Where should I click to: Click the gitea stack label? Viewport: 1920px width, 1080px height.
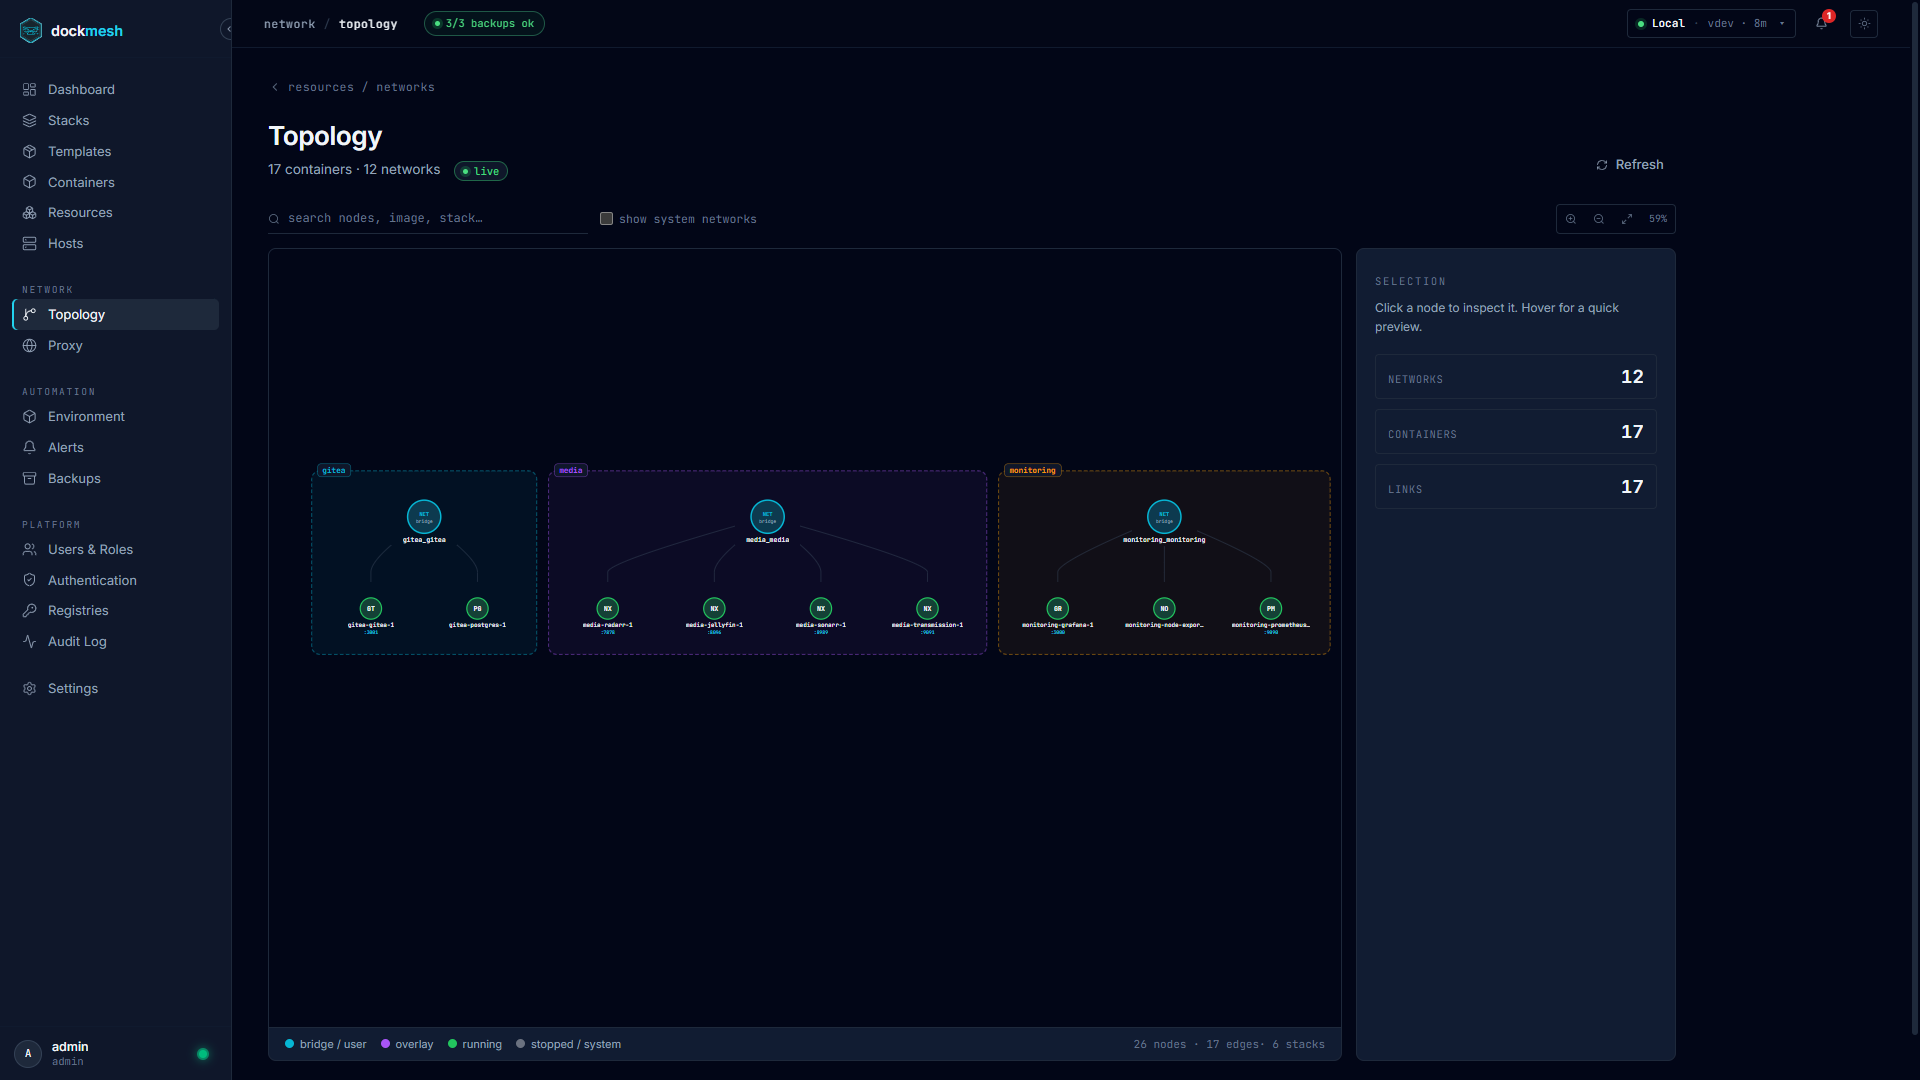[334, 470]
